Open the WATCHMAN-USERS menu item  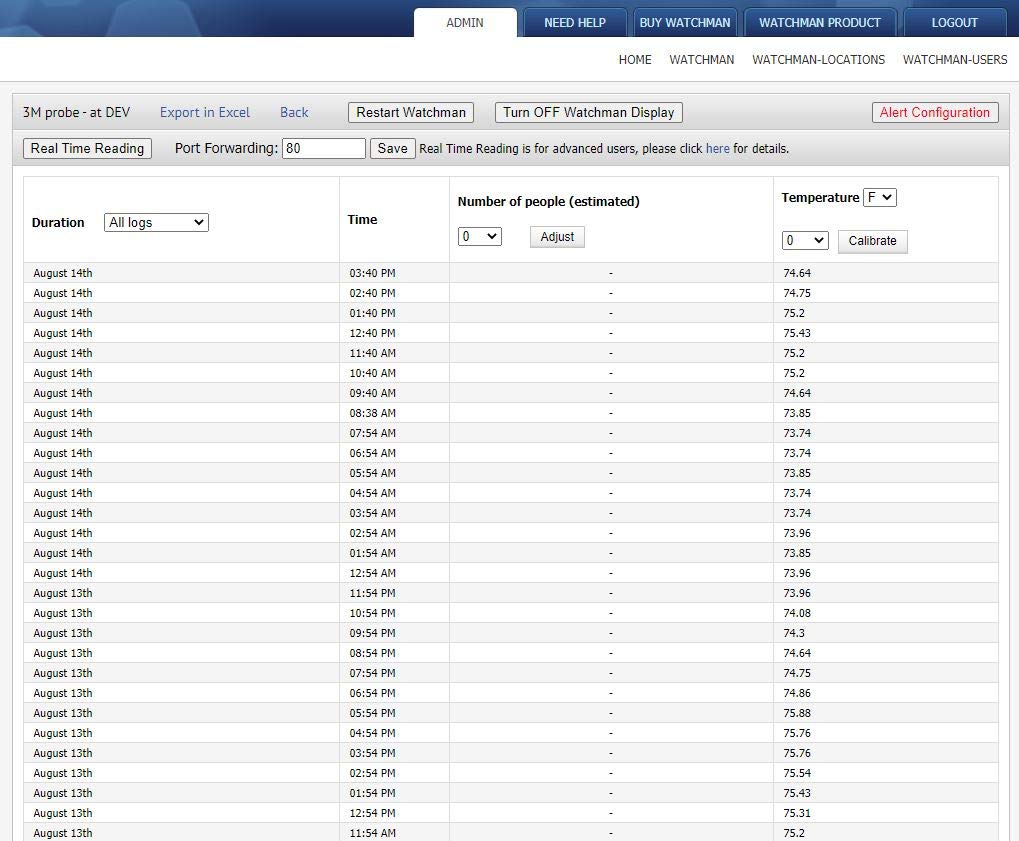[x=955, y=60]
